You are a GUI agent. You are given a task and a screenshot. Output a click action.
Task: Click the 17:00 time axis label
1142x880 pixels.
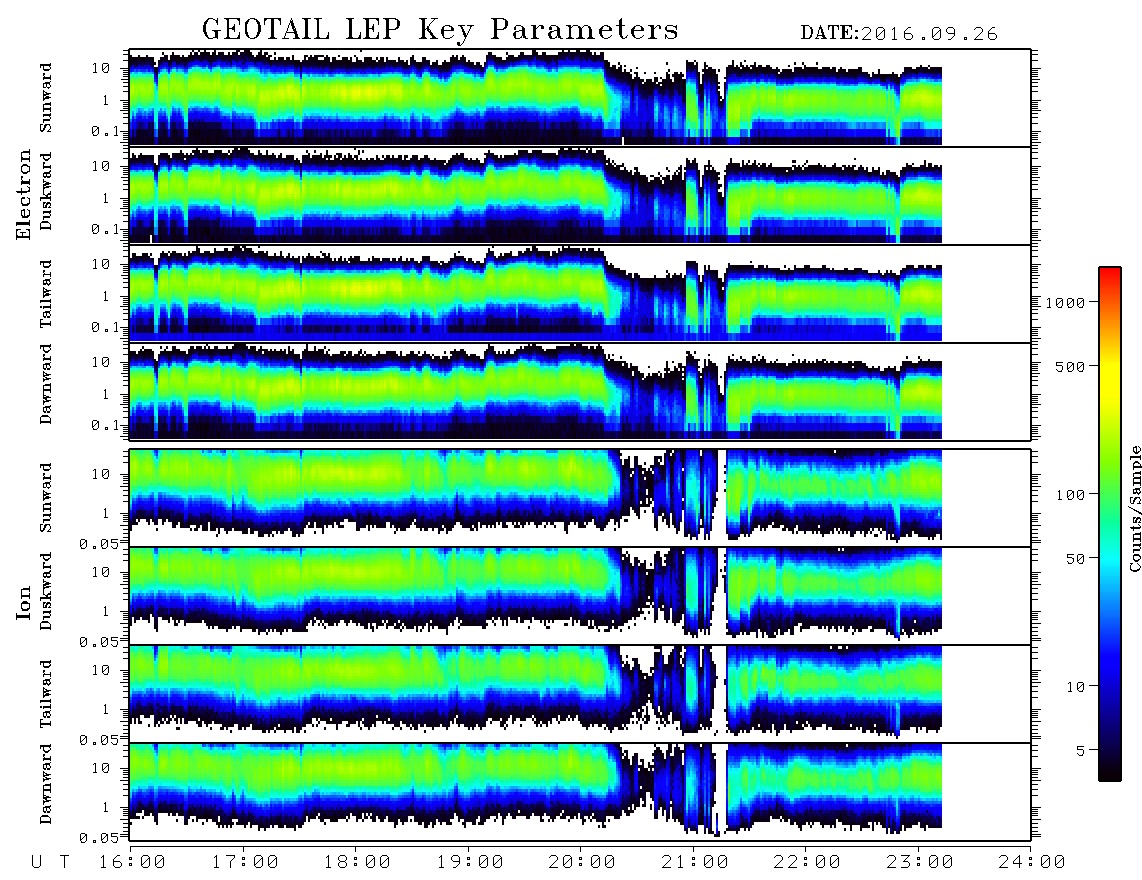click(x=245, y=863)
